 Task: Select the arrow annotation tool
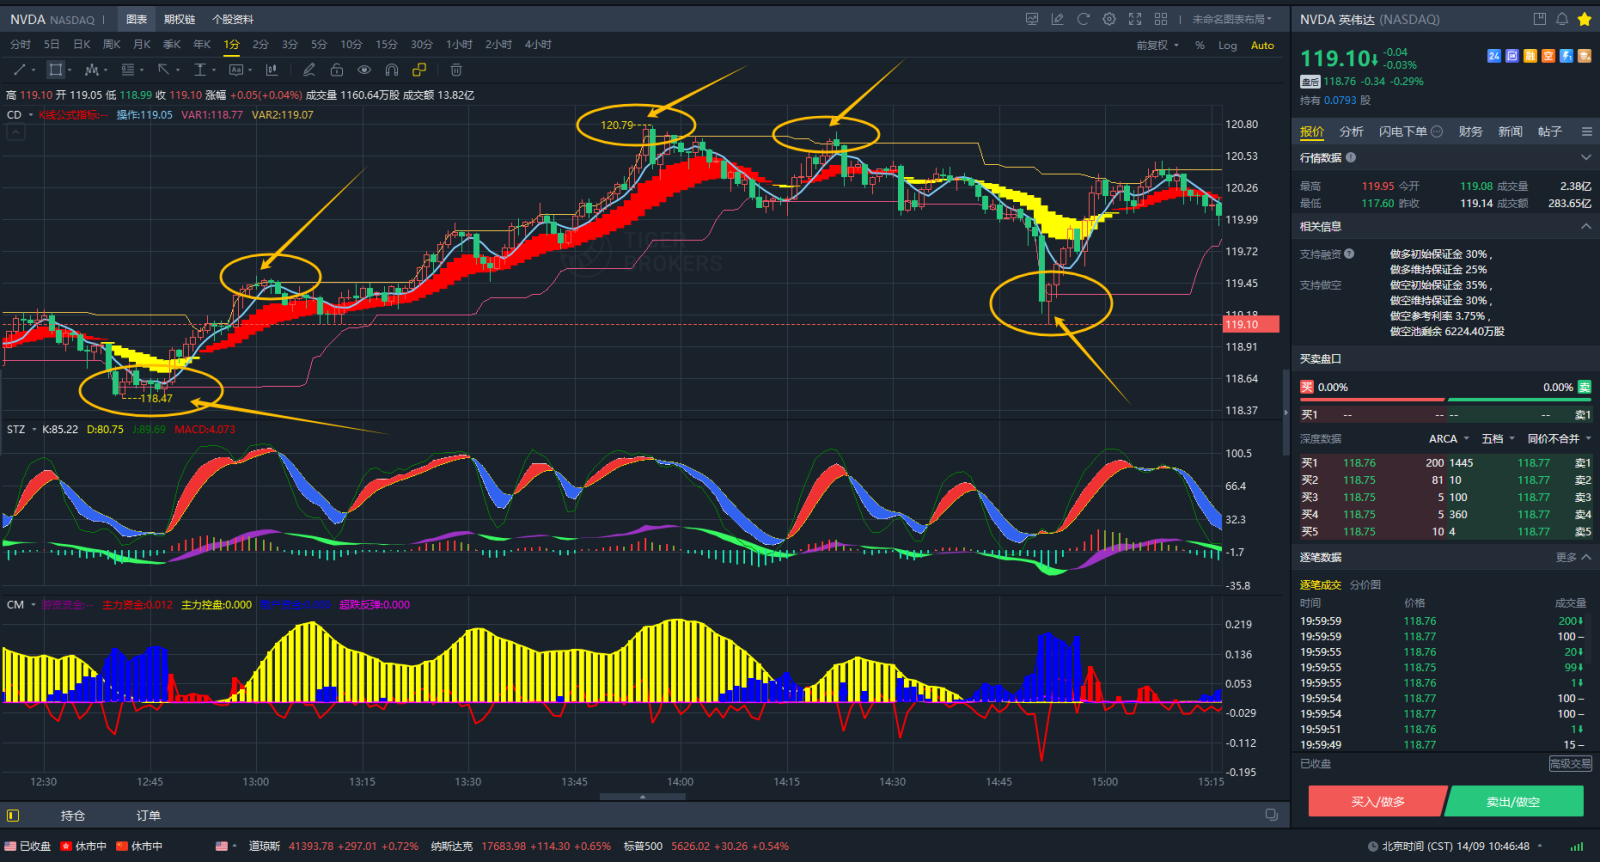pos(163,70)
